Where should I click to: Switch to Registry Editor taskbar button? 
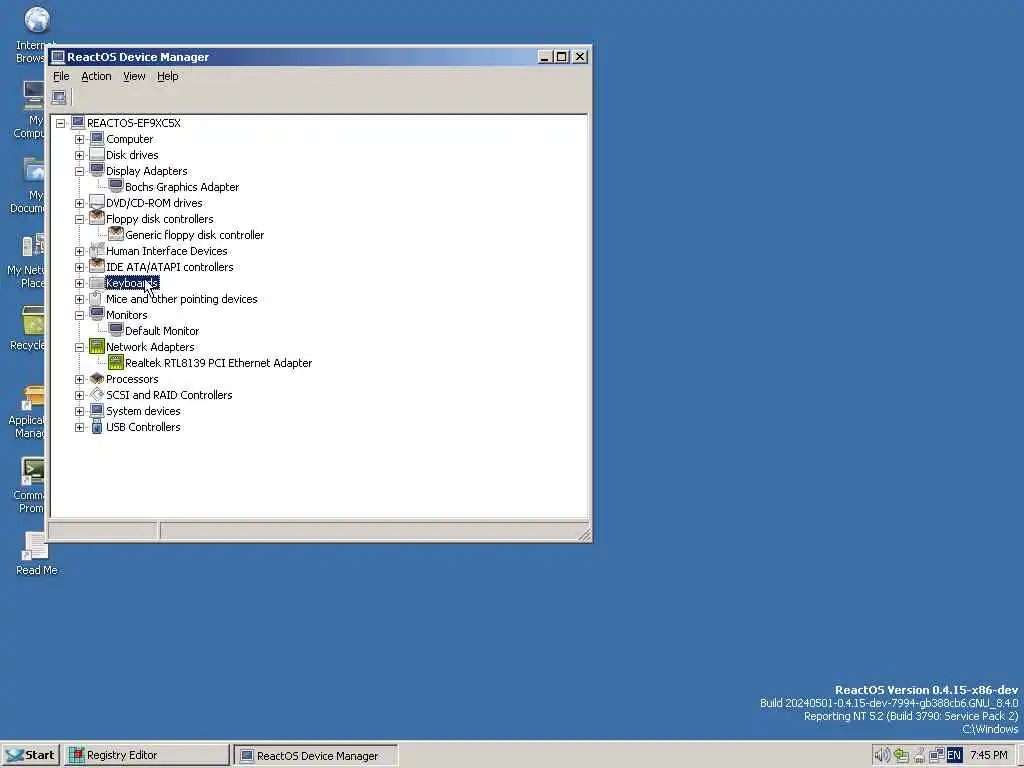[x=148, y=755]
